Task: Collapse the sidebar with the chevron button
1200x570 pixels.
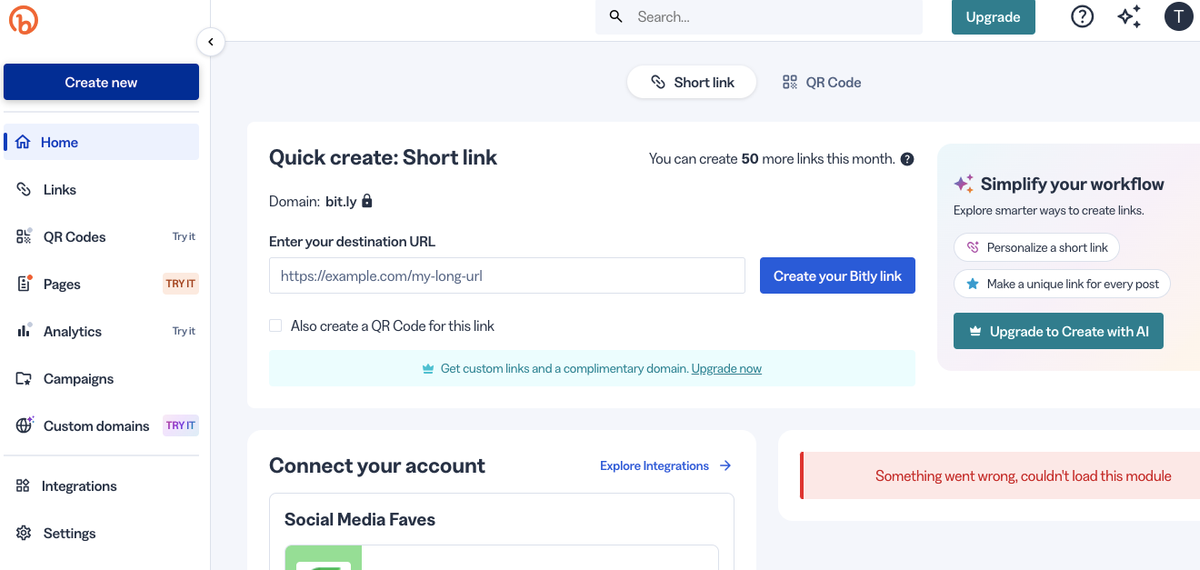Action: [x=210, y=42]
